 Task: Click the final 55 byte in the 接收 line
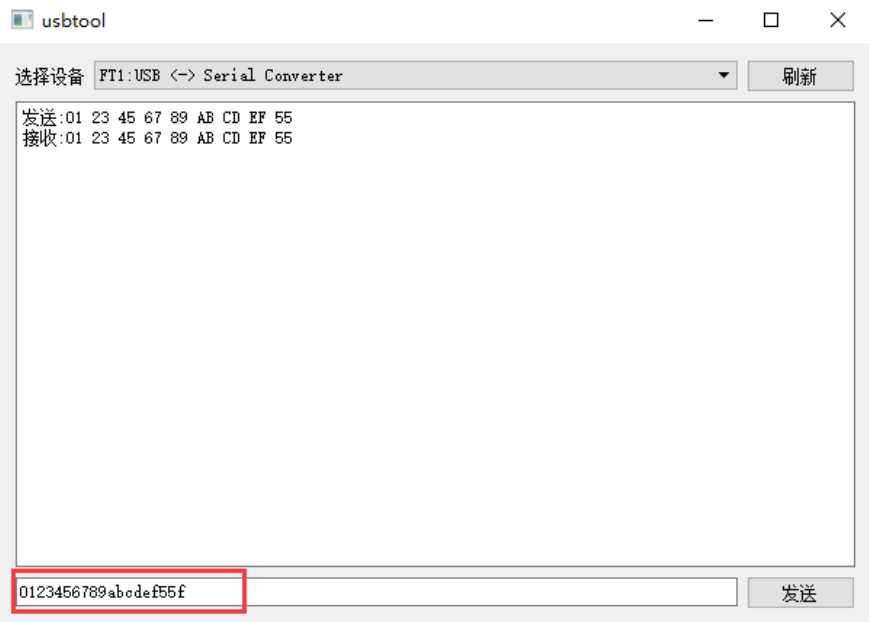coord(283,138)
